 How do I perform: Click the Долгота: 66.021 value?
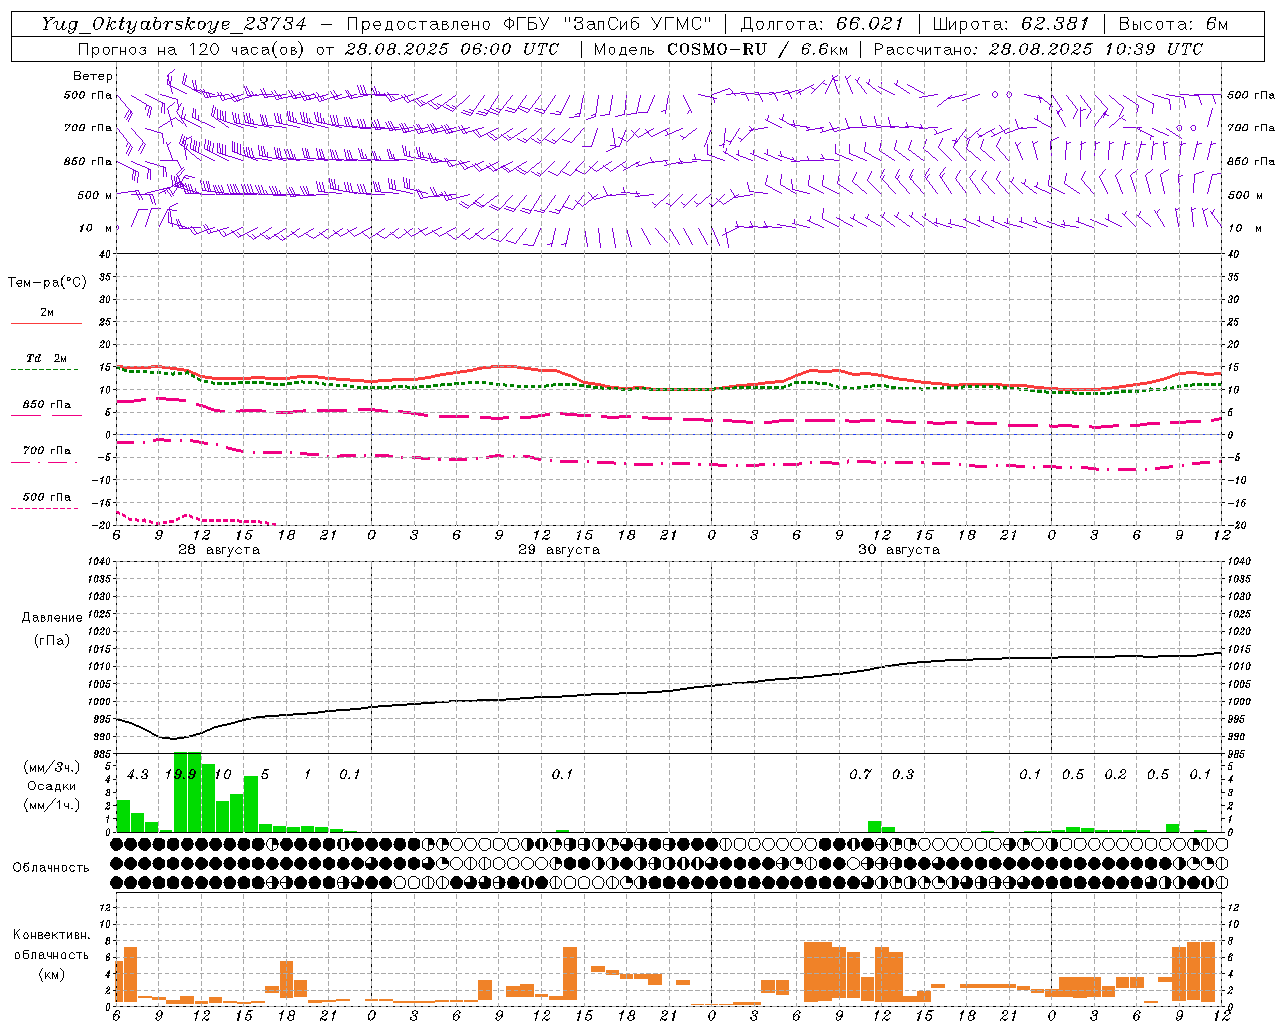[822, 24]
